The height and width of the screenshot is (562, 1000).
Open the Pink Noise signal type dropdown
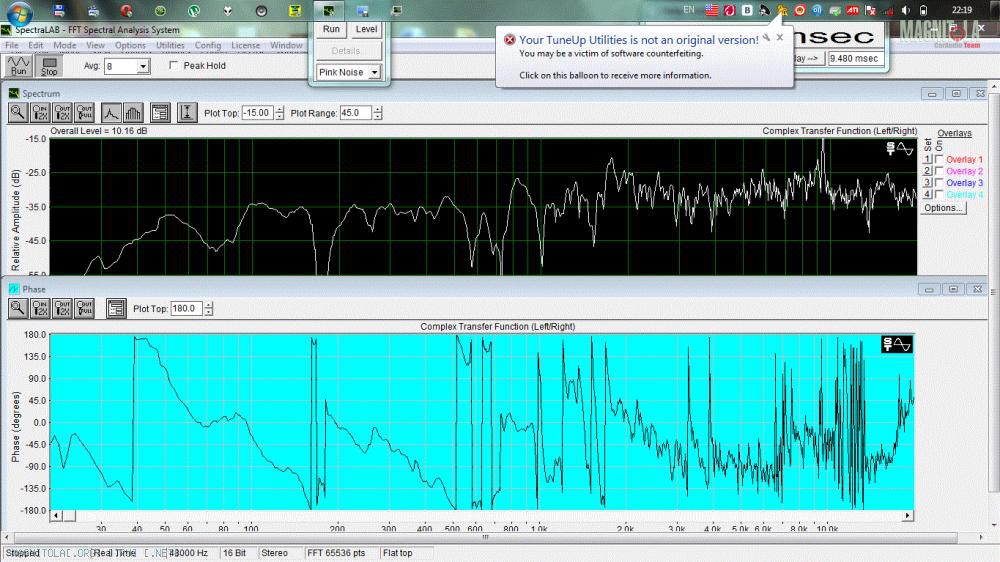click(x=374, y=72)
